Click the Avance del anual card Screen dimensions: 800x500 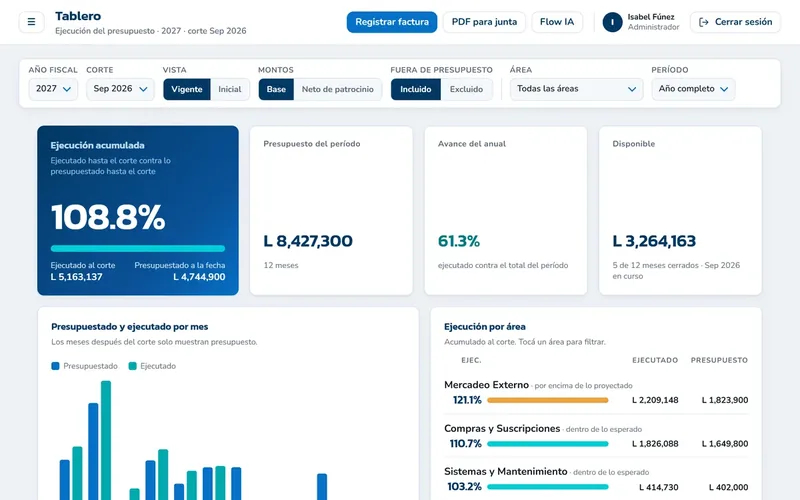[x=506, y=210]
